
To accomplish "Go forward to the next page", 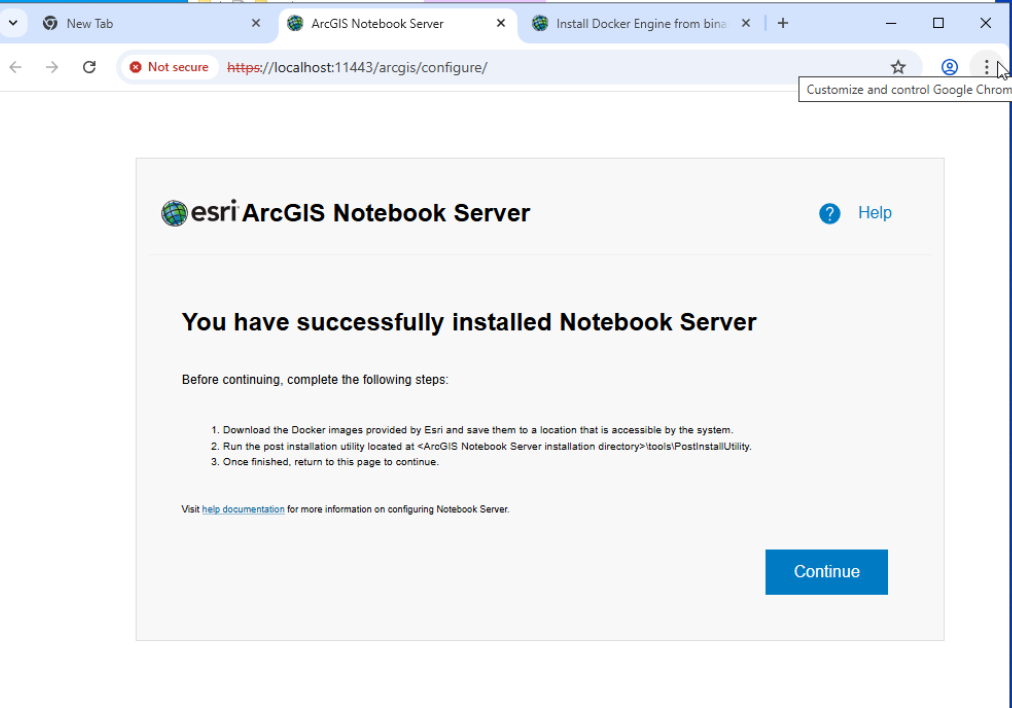I will coord(52,67).
